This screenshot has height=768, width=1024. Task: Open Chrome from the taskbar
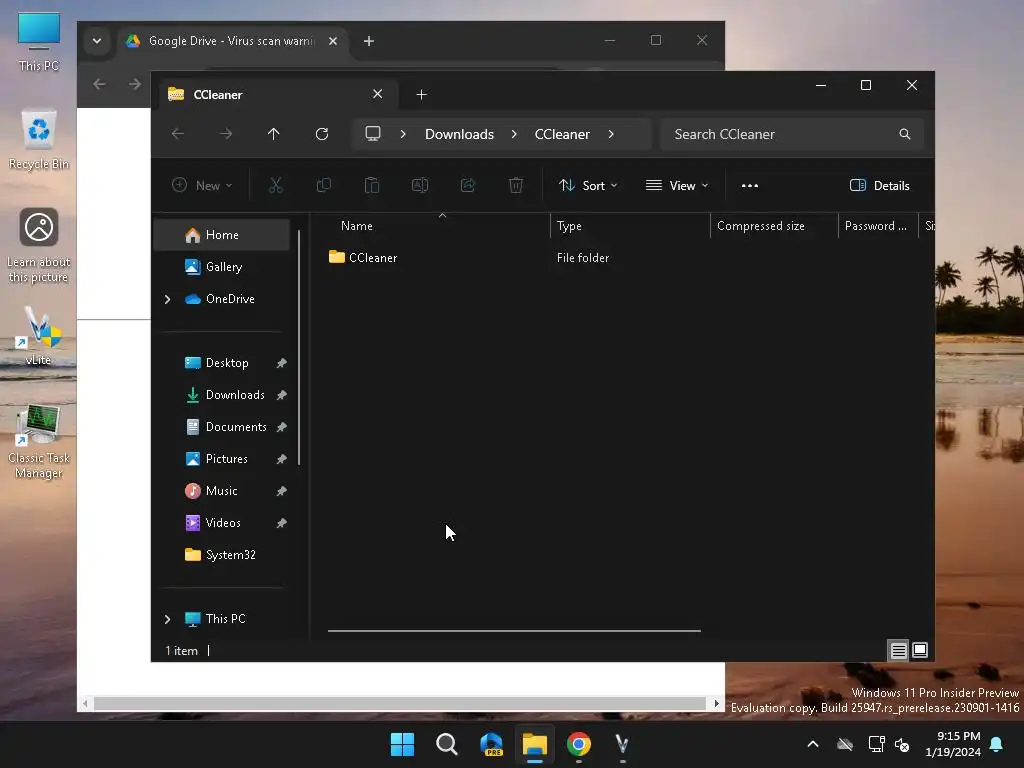[x=579, y=744]
